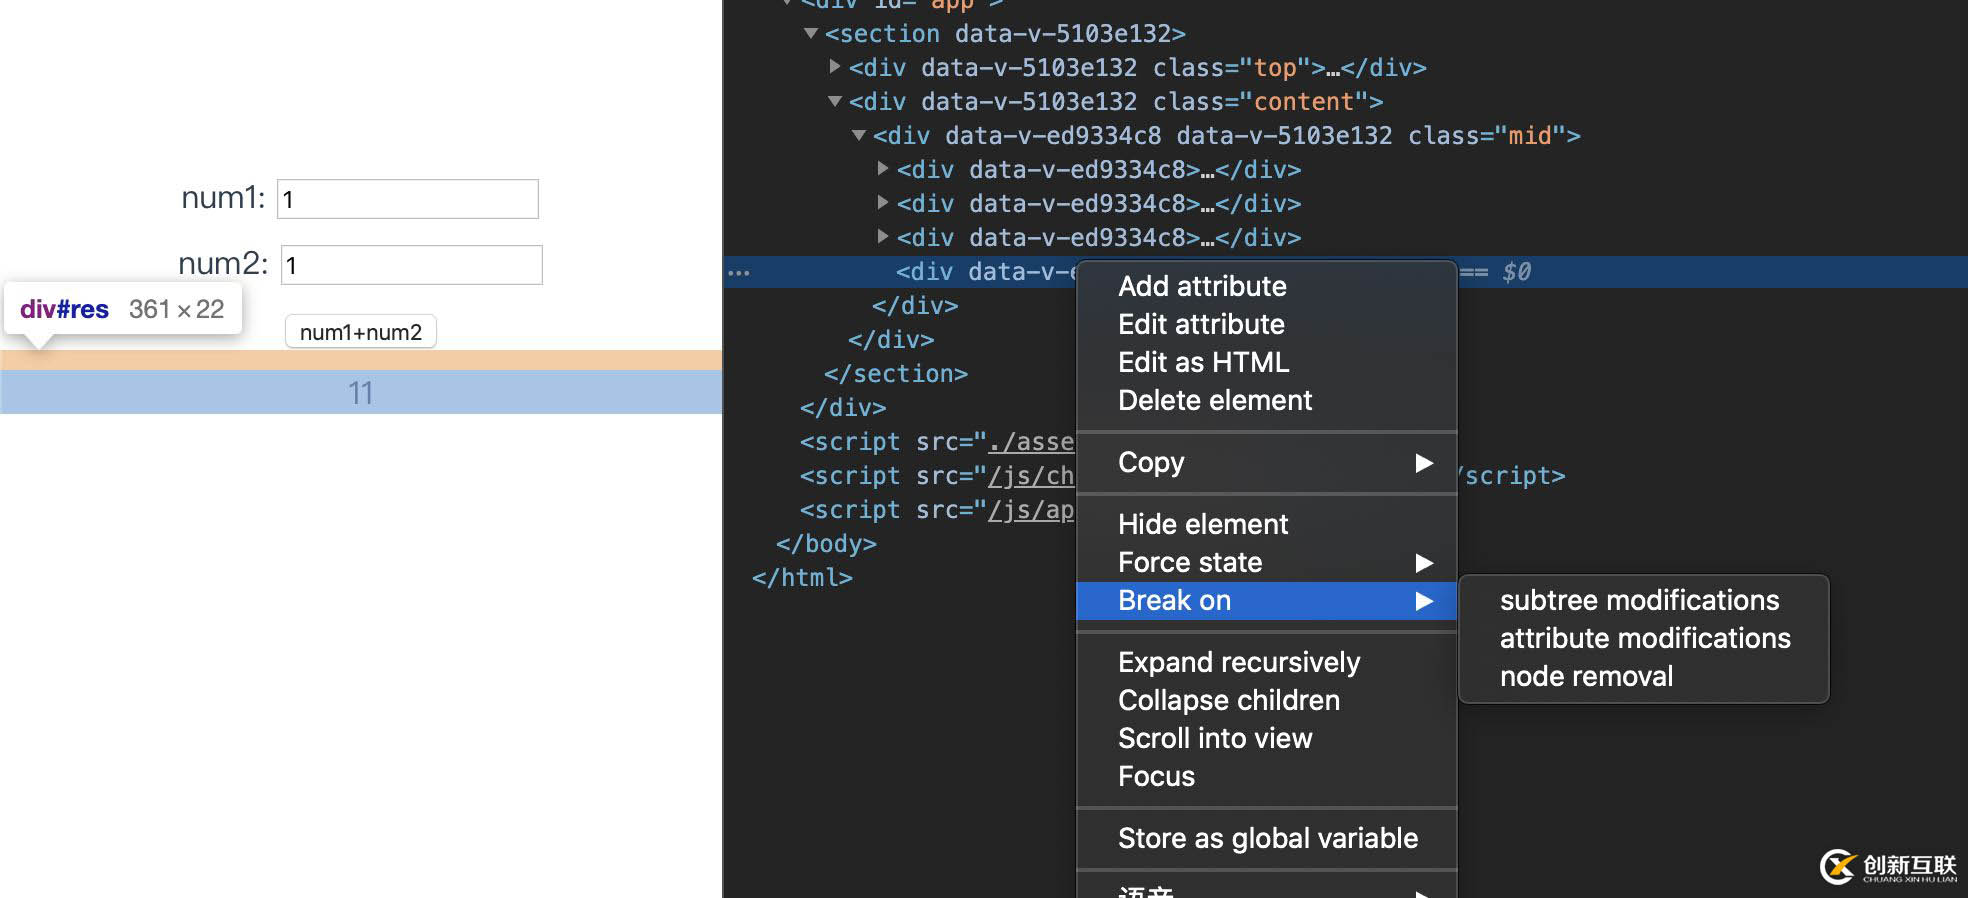1968x898 pixels.
Task: Click Delete element in the context menu
Action: (1214, 400)
